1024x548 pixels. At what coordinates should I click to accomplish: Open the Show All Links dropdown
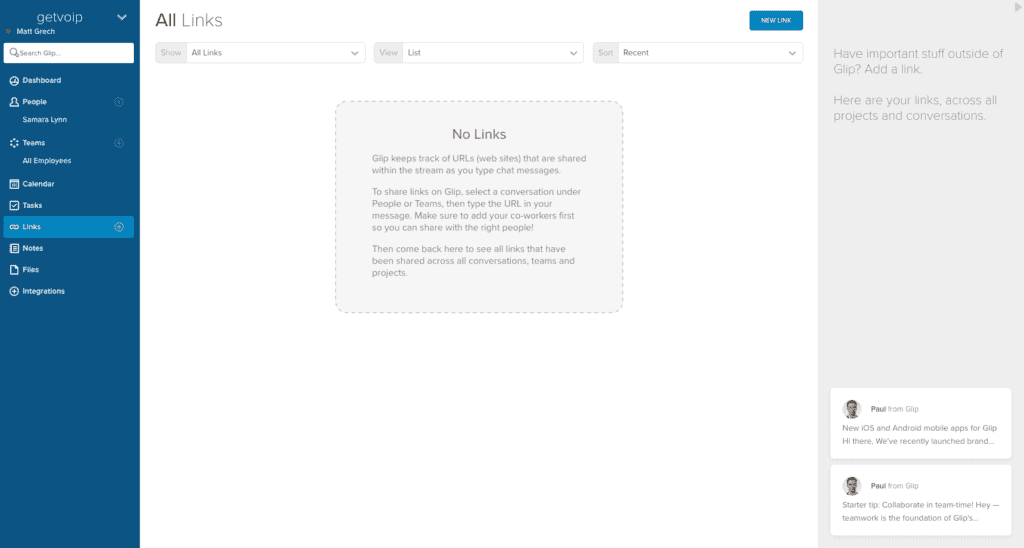[260, 53]
